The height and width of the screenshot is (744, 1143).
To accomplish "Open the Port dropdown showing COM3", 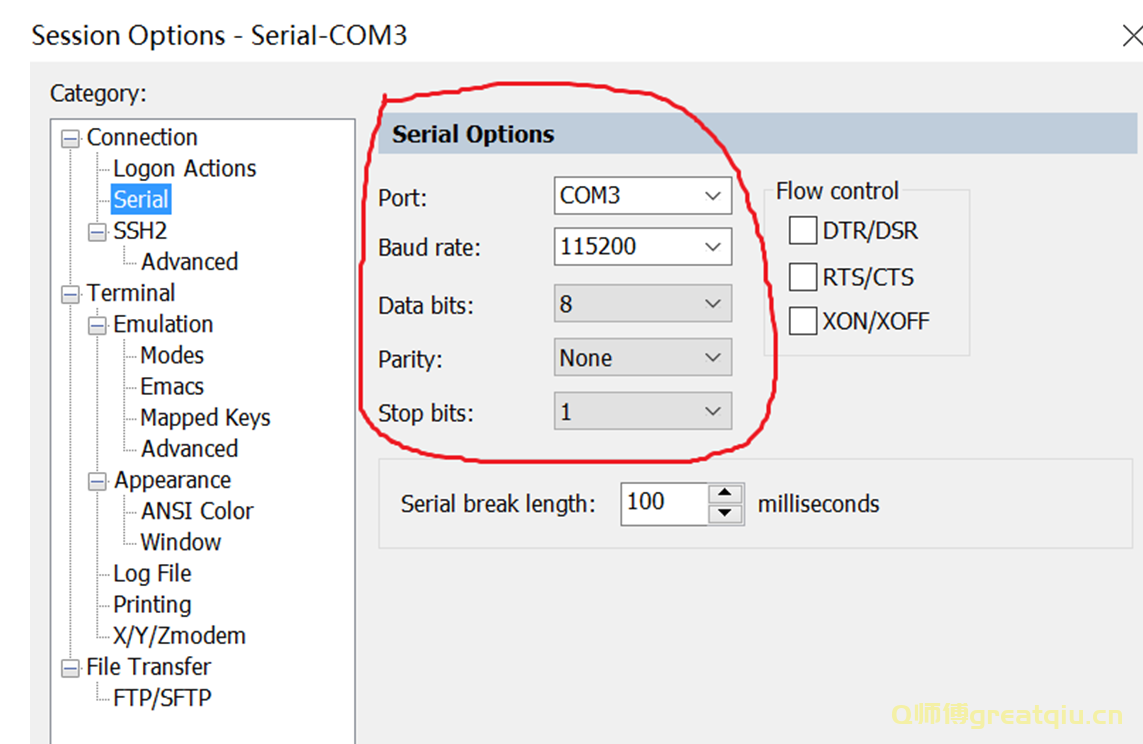I will coord(642,196).
